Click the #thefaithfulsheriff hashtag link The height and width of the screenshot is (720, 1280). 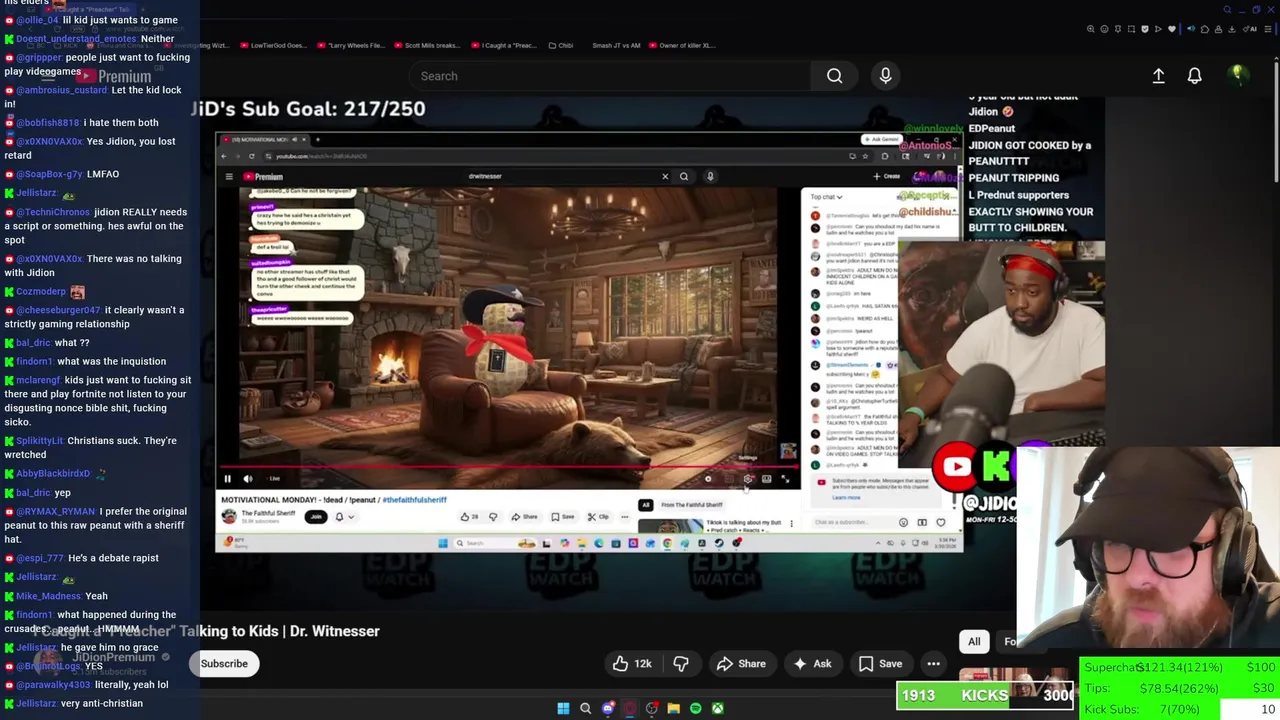pos(414,500)
